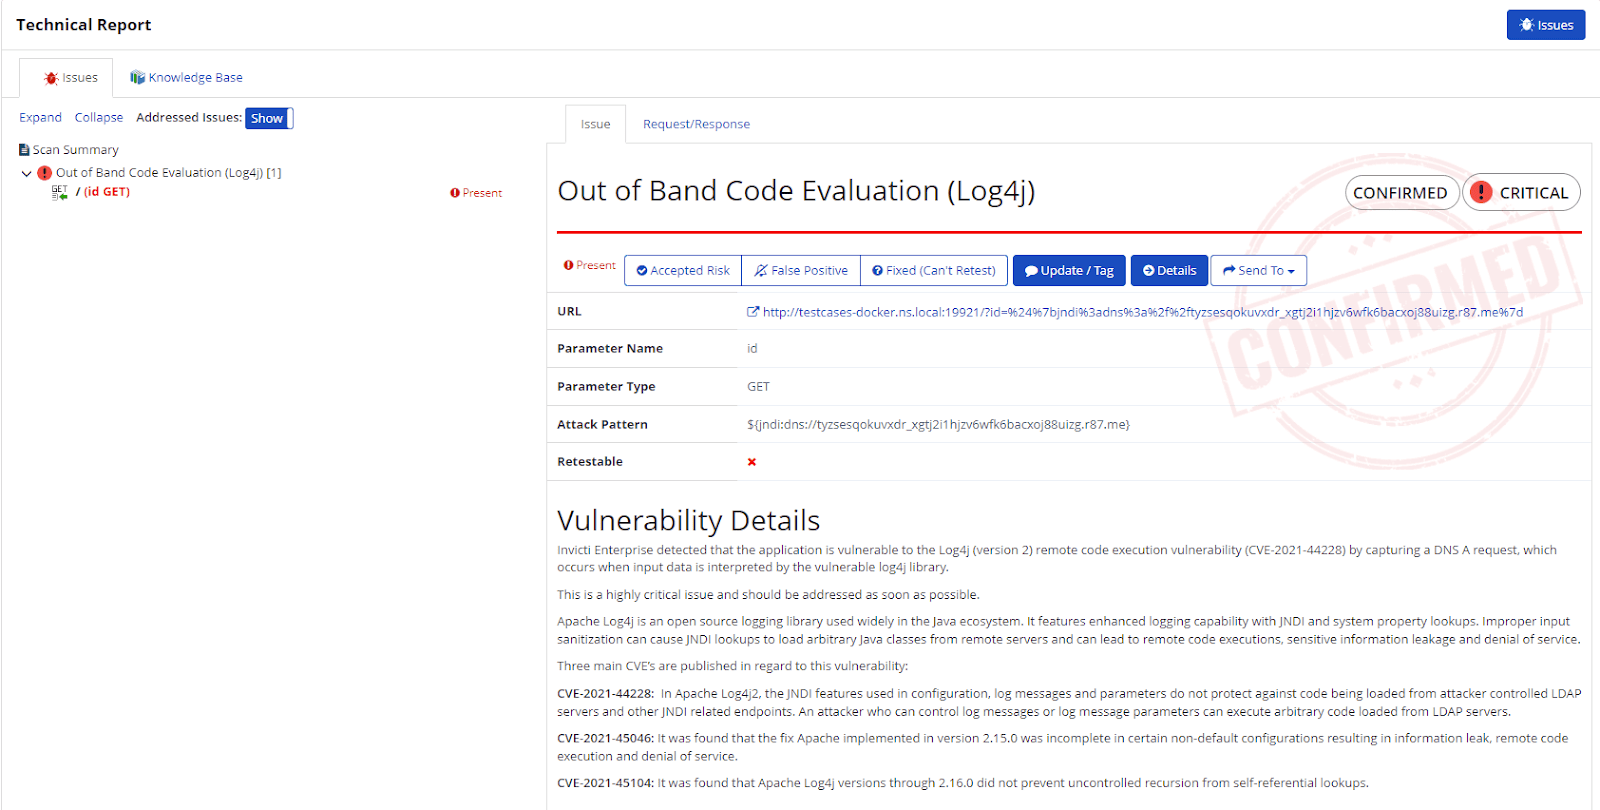Viewport: 1600px width, 810px height.
Task: Select the red Present alert icon in tree
Action: 44,171
